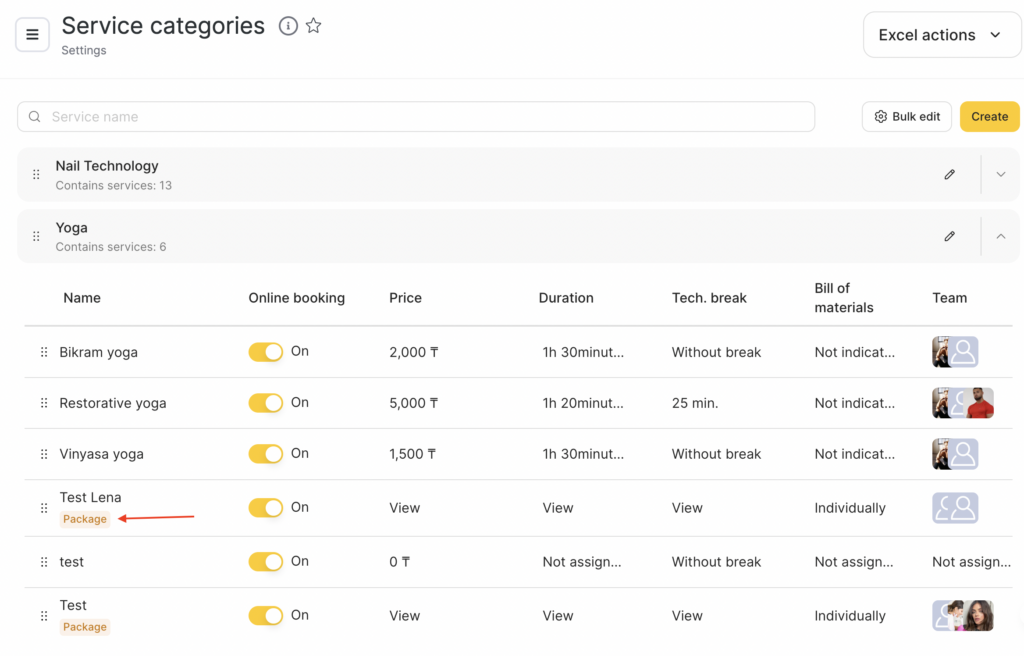The height and width of the screenshot is (656, 1024).
Task: Toggle online booking for Restorative yoga
Action: click(x=266, y=403)
